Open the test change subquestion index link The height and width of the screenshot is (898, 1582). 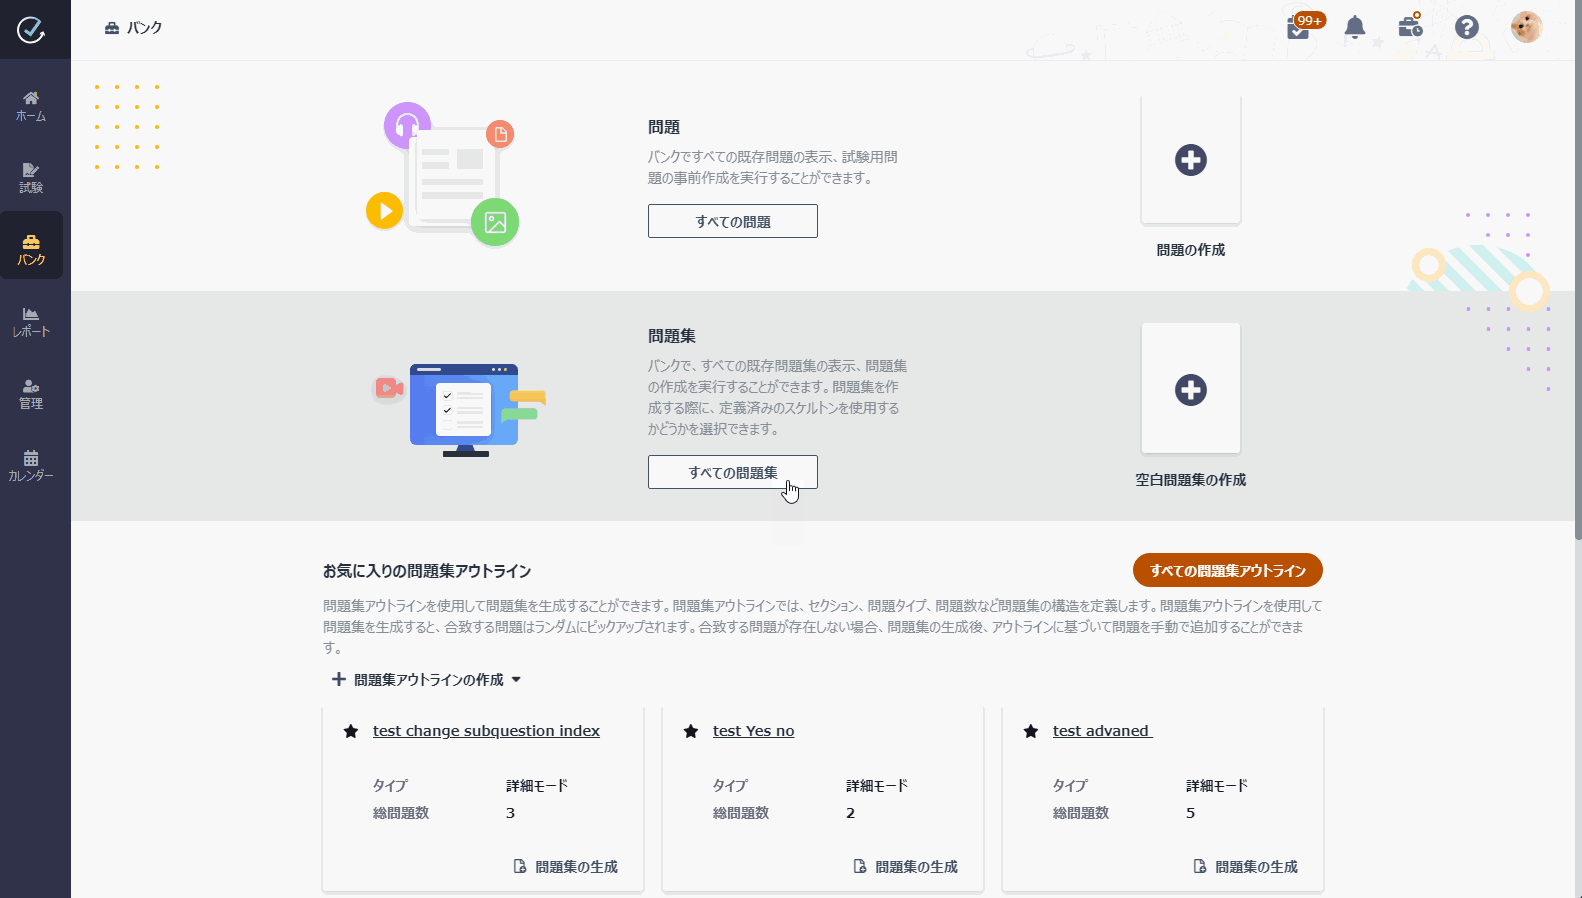pyautogui.click(x=486, y=731)
